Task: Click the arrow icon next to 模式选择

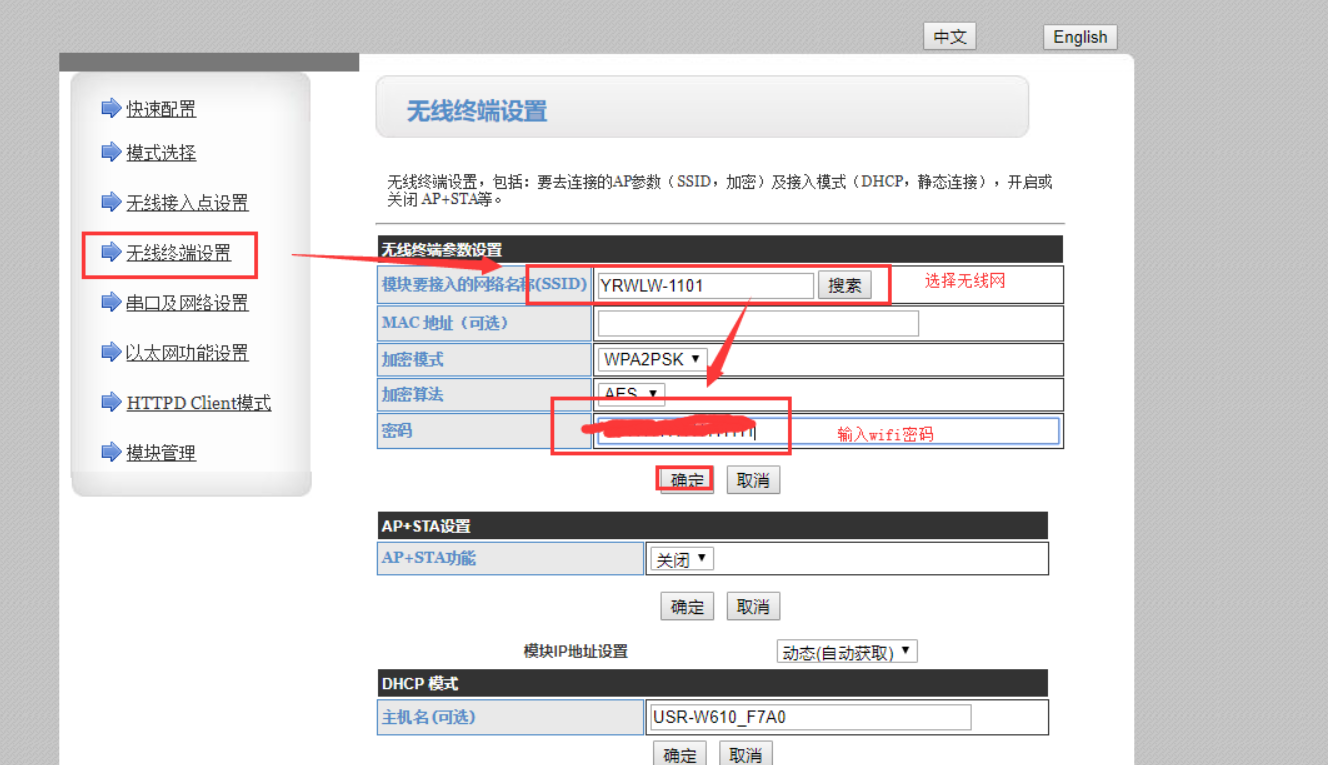Action: [111, 152]
